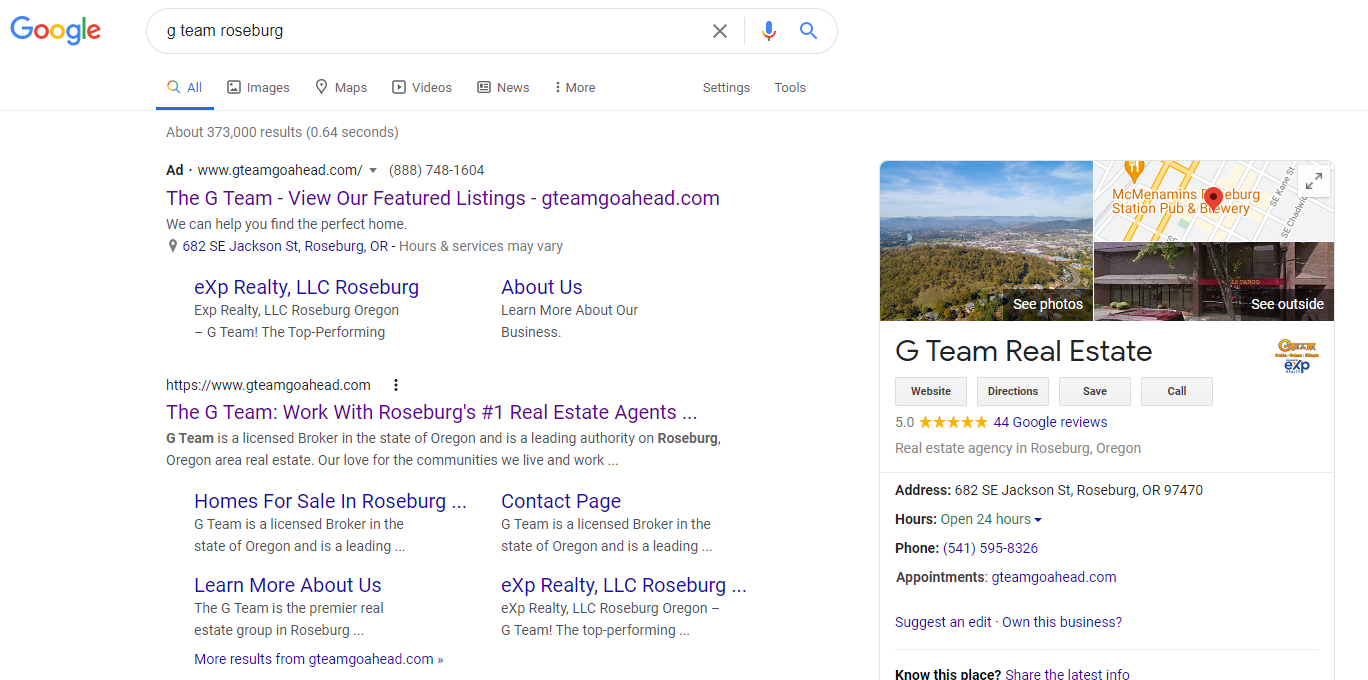Screen dimensions: 1368x680
Task: Click the blue magnifier search icon
Action: click(x=809, y=31)
